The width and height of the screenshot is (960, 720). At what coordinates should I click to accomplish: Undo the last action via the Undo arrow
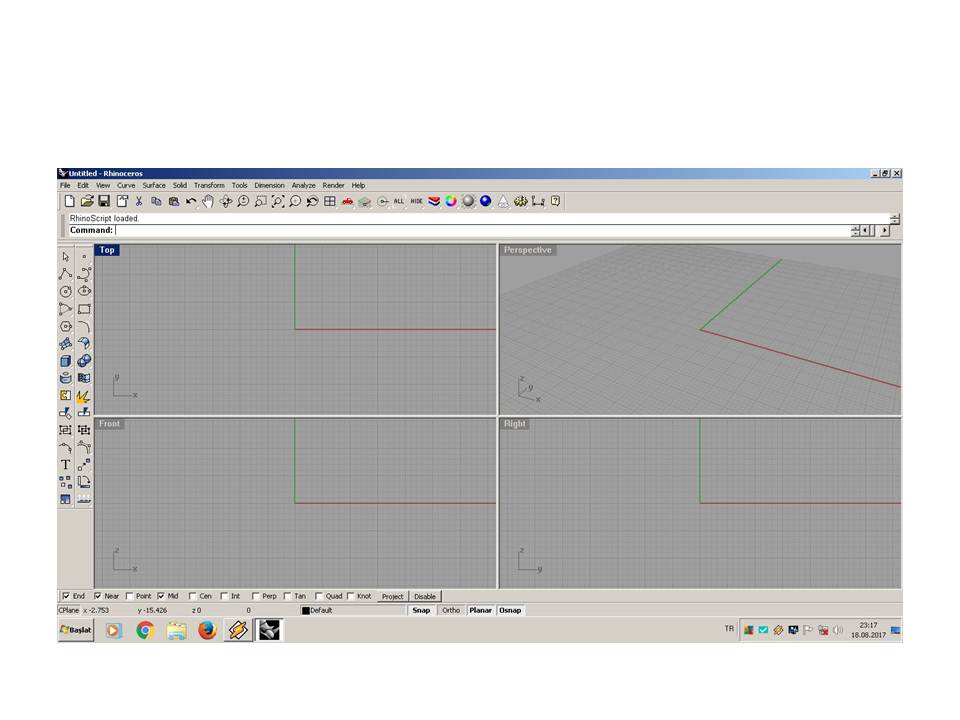point(191,201)
